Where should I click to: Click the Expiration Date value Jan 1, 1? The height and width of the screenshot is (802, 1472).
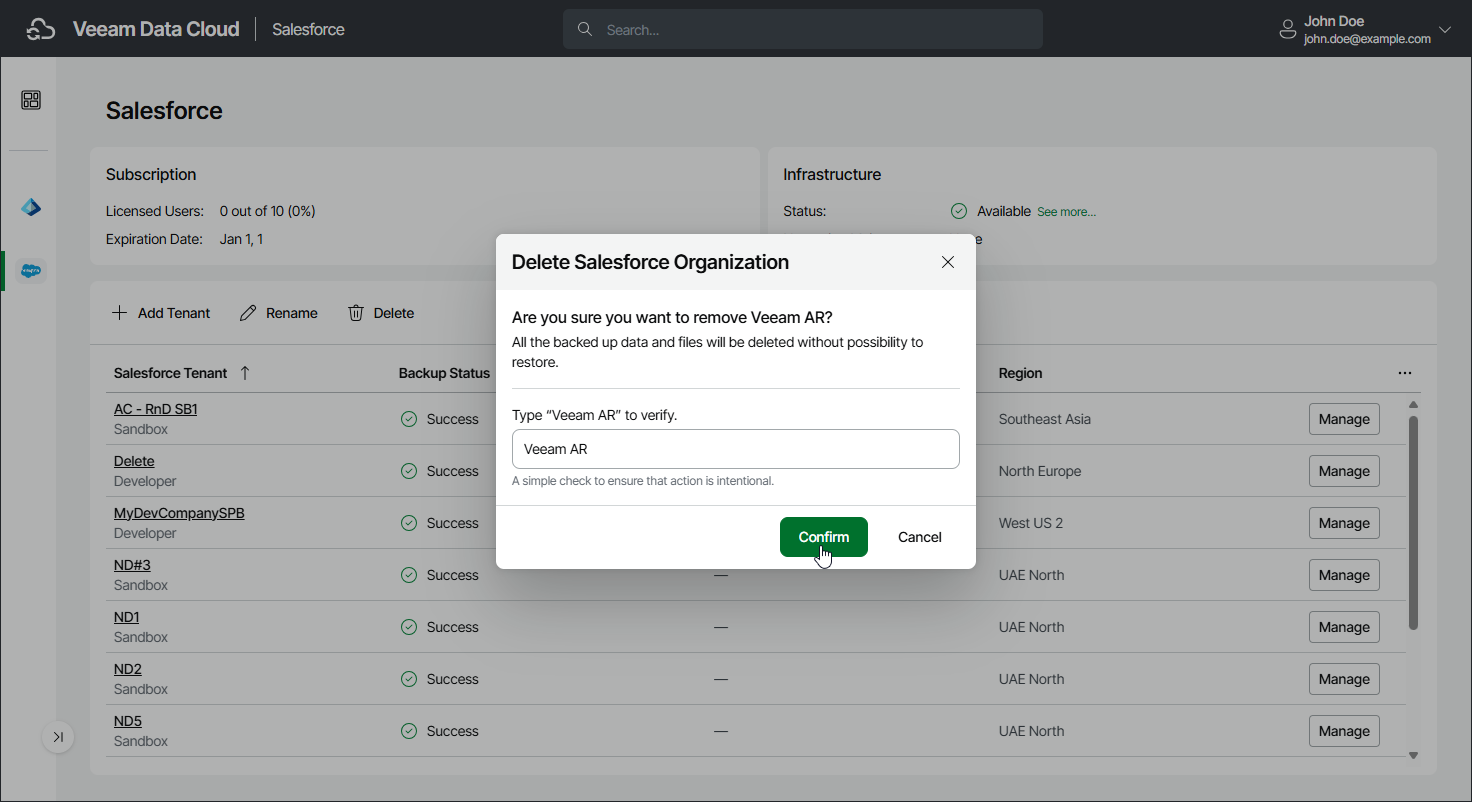click(x=241, y=239)
